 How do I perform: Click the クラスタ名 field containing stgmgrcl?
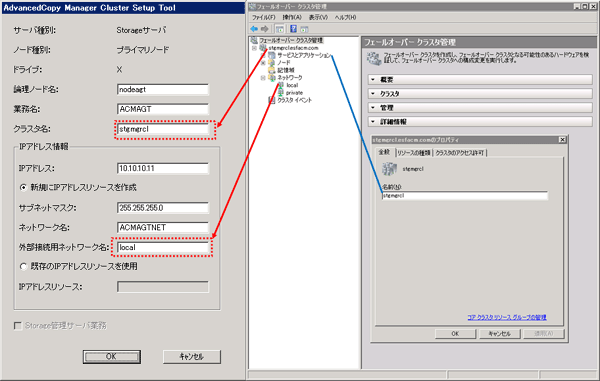pos(163,129)
